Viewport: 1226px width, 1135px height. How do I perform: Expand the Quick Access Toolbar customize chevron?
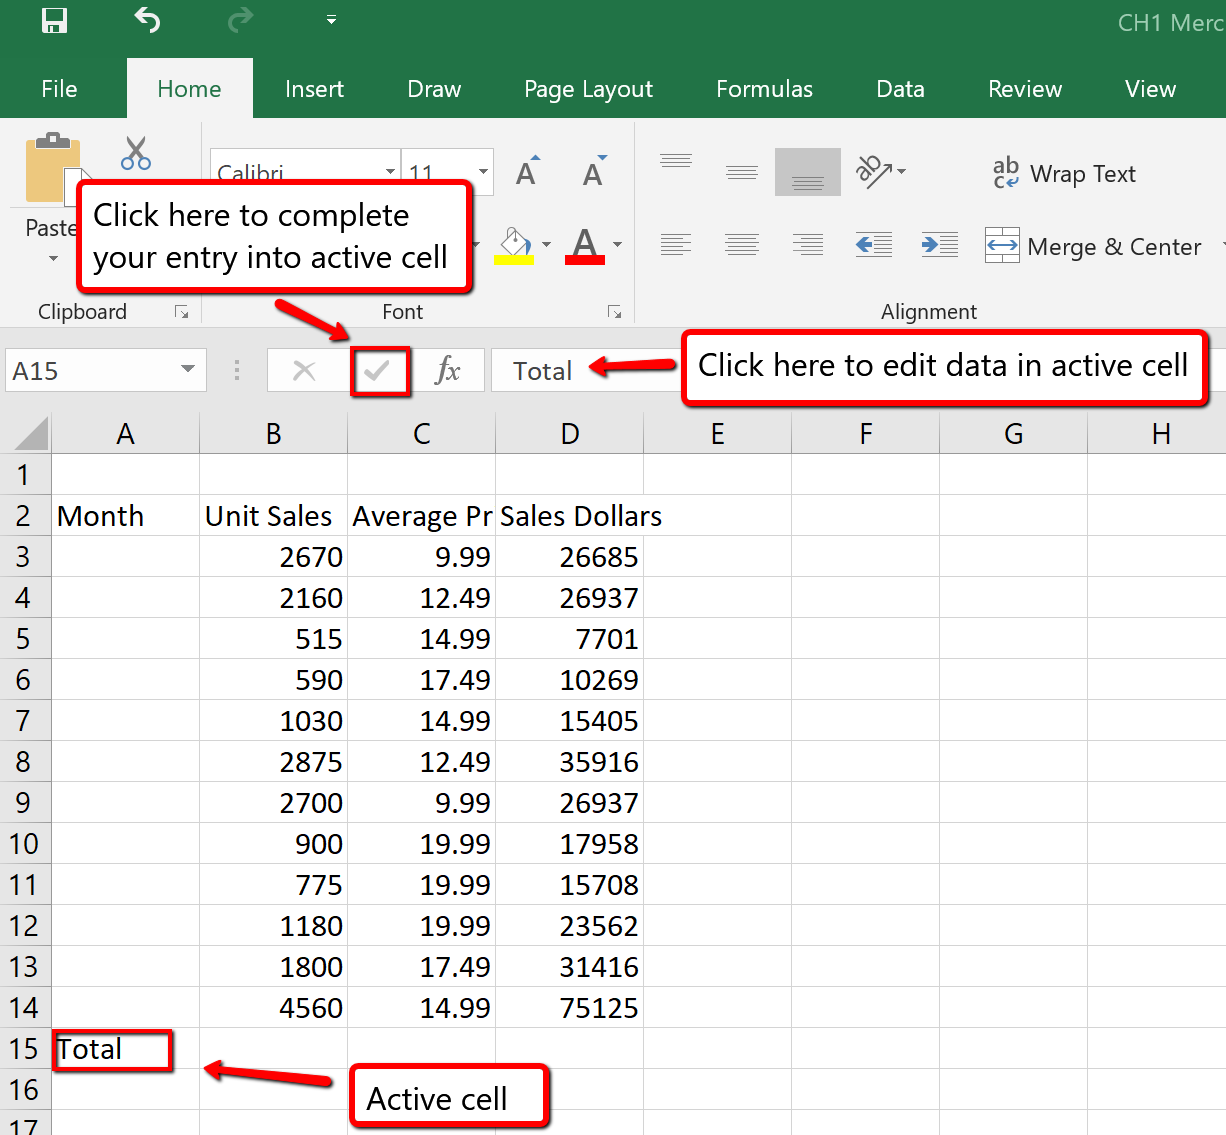(x=330, y=20)
